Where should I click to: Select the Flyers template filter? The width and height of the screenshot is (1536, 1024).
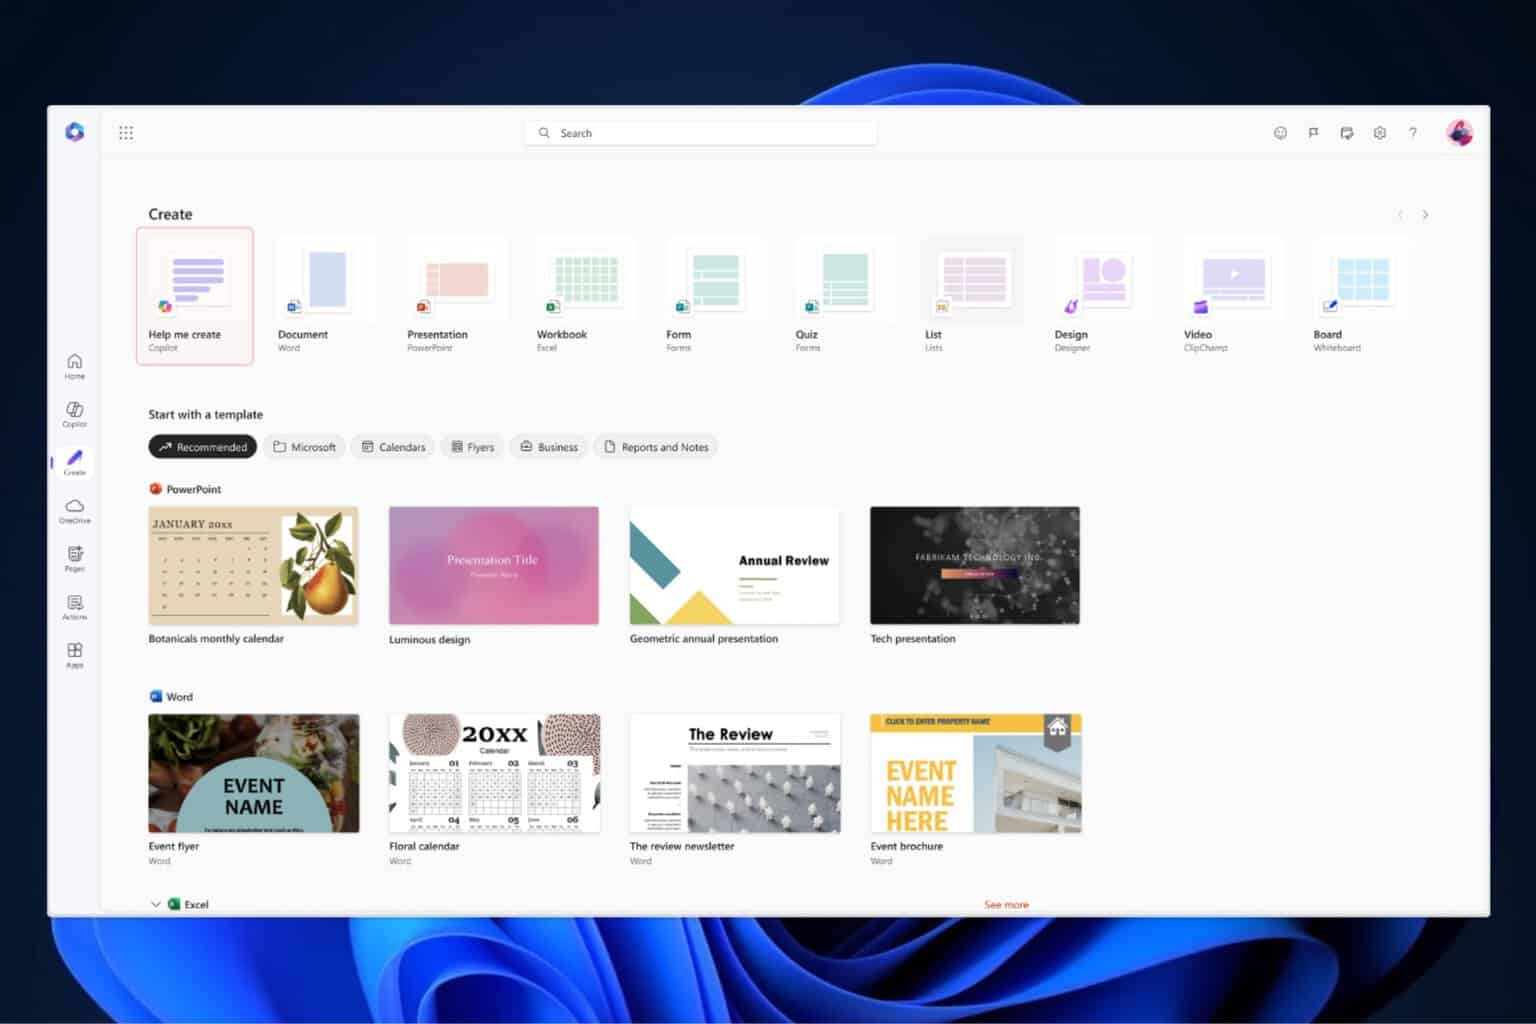tap(472, 447)
